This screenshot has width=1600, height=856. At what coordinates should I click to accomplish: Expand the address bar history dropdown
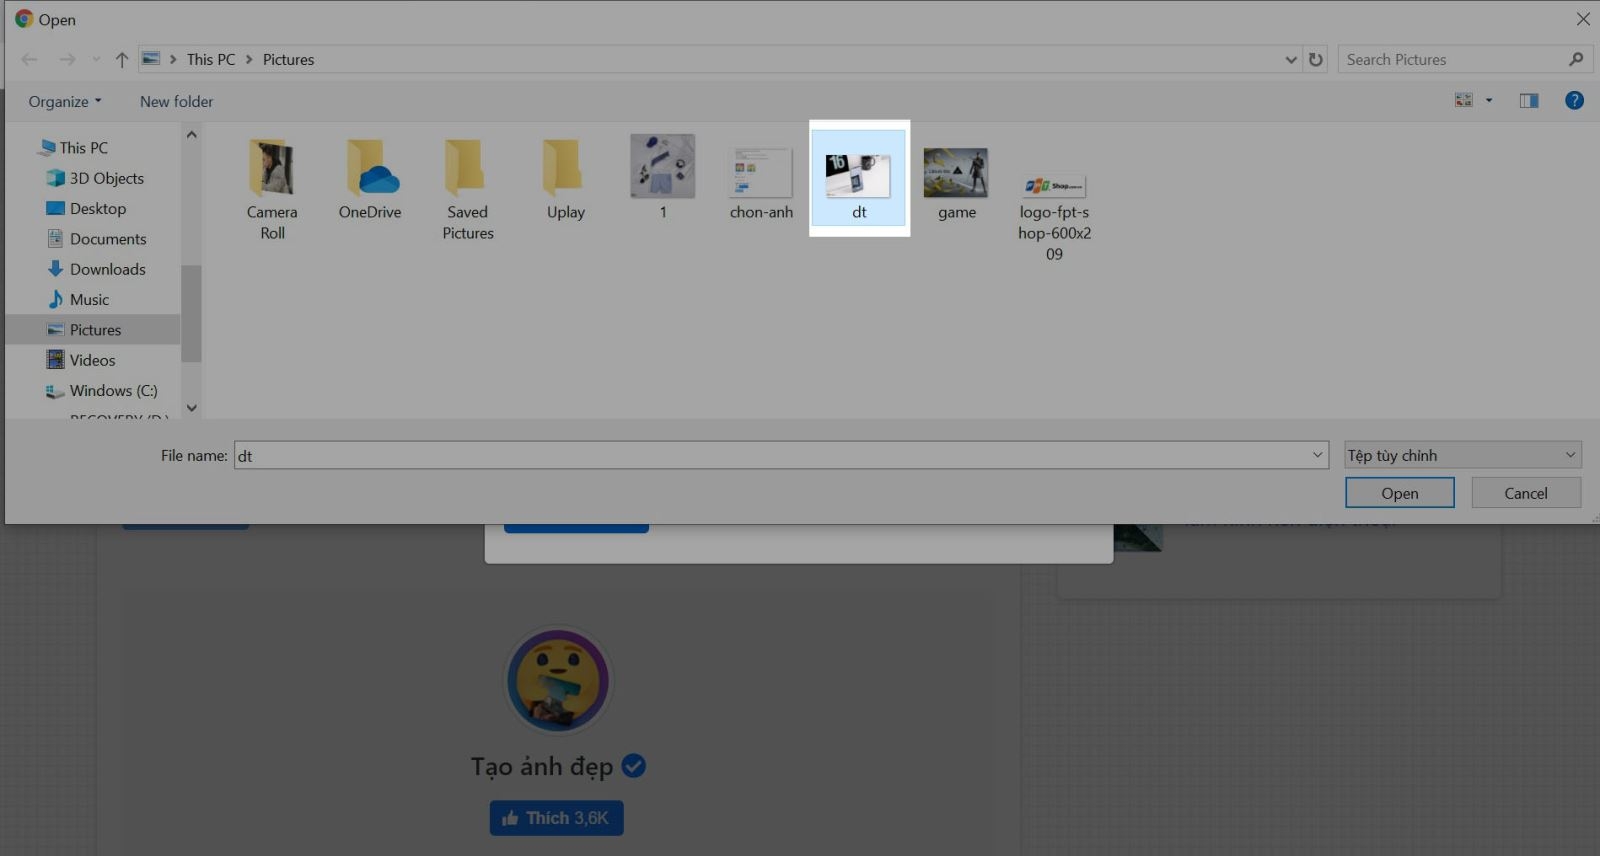[1291, 60]
